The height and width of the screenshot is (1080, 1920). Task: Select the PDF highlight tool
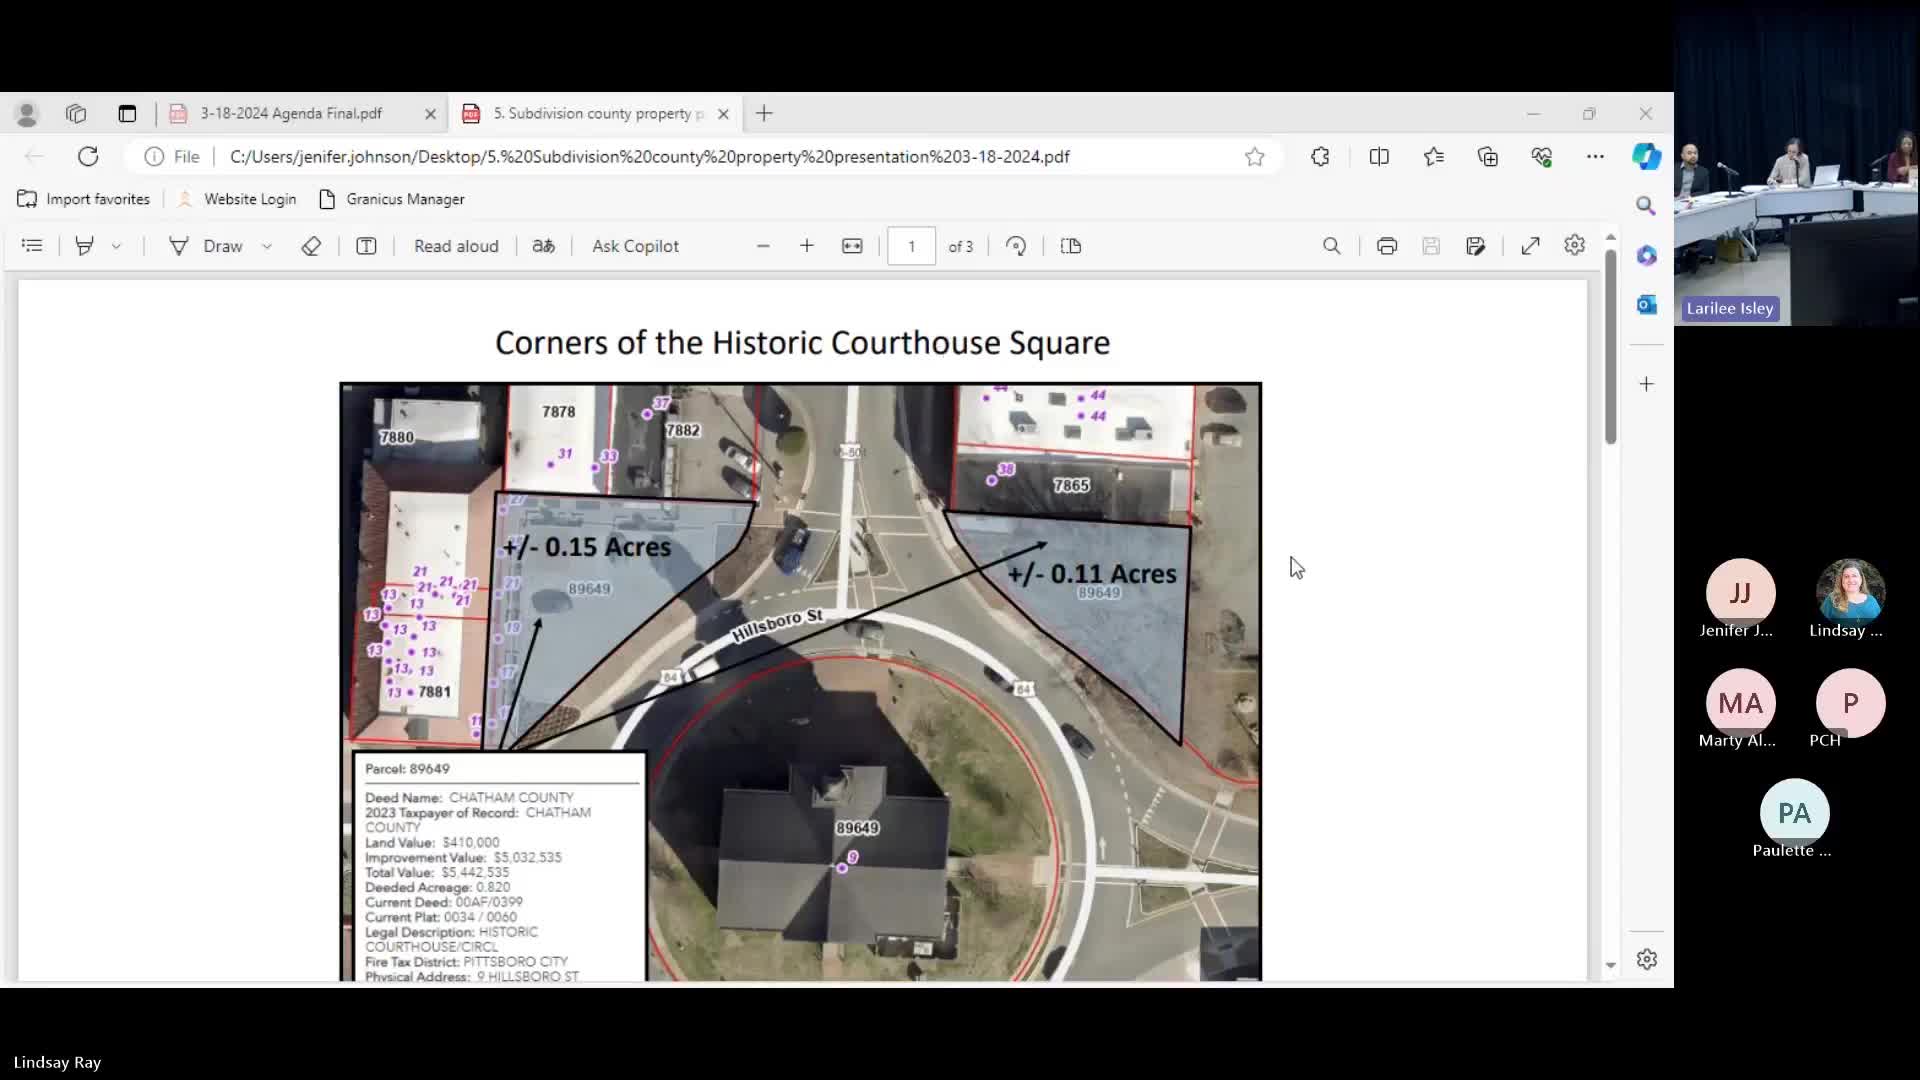(85, 246)
